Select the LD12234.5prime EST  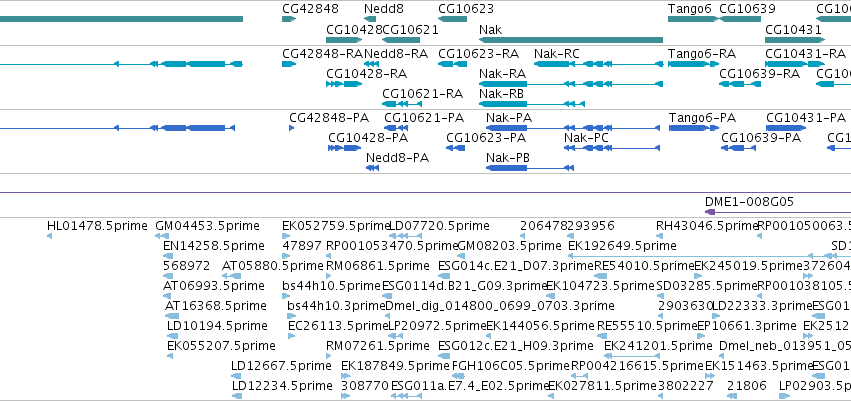coord(237,396)
